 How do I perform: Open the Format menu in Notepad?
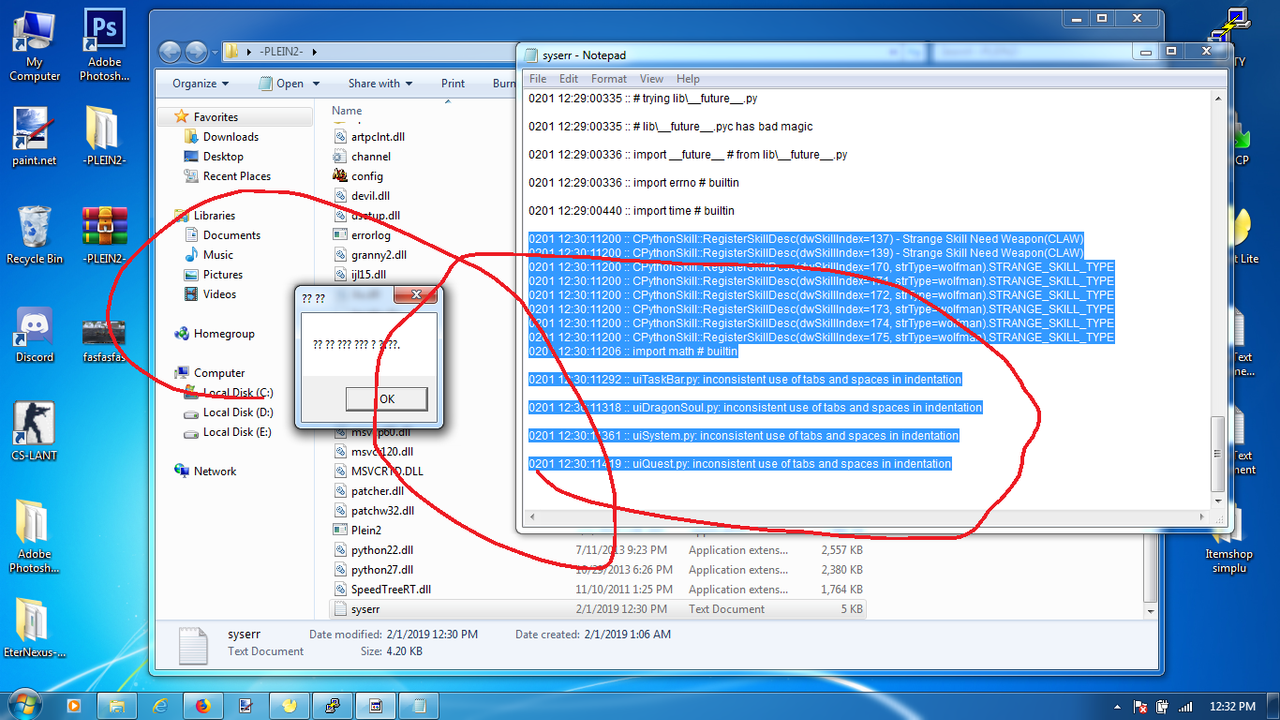click(609, 79)
